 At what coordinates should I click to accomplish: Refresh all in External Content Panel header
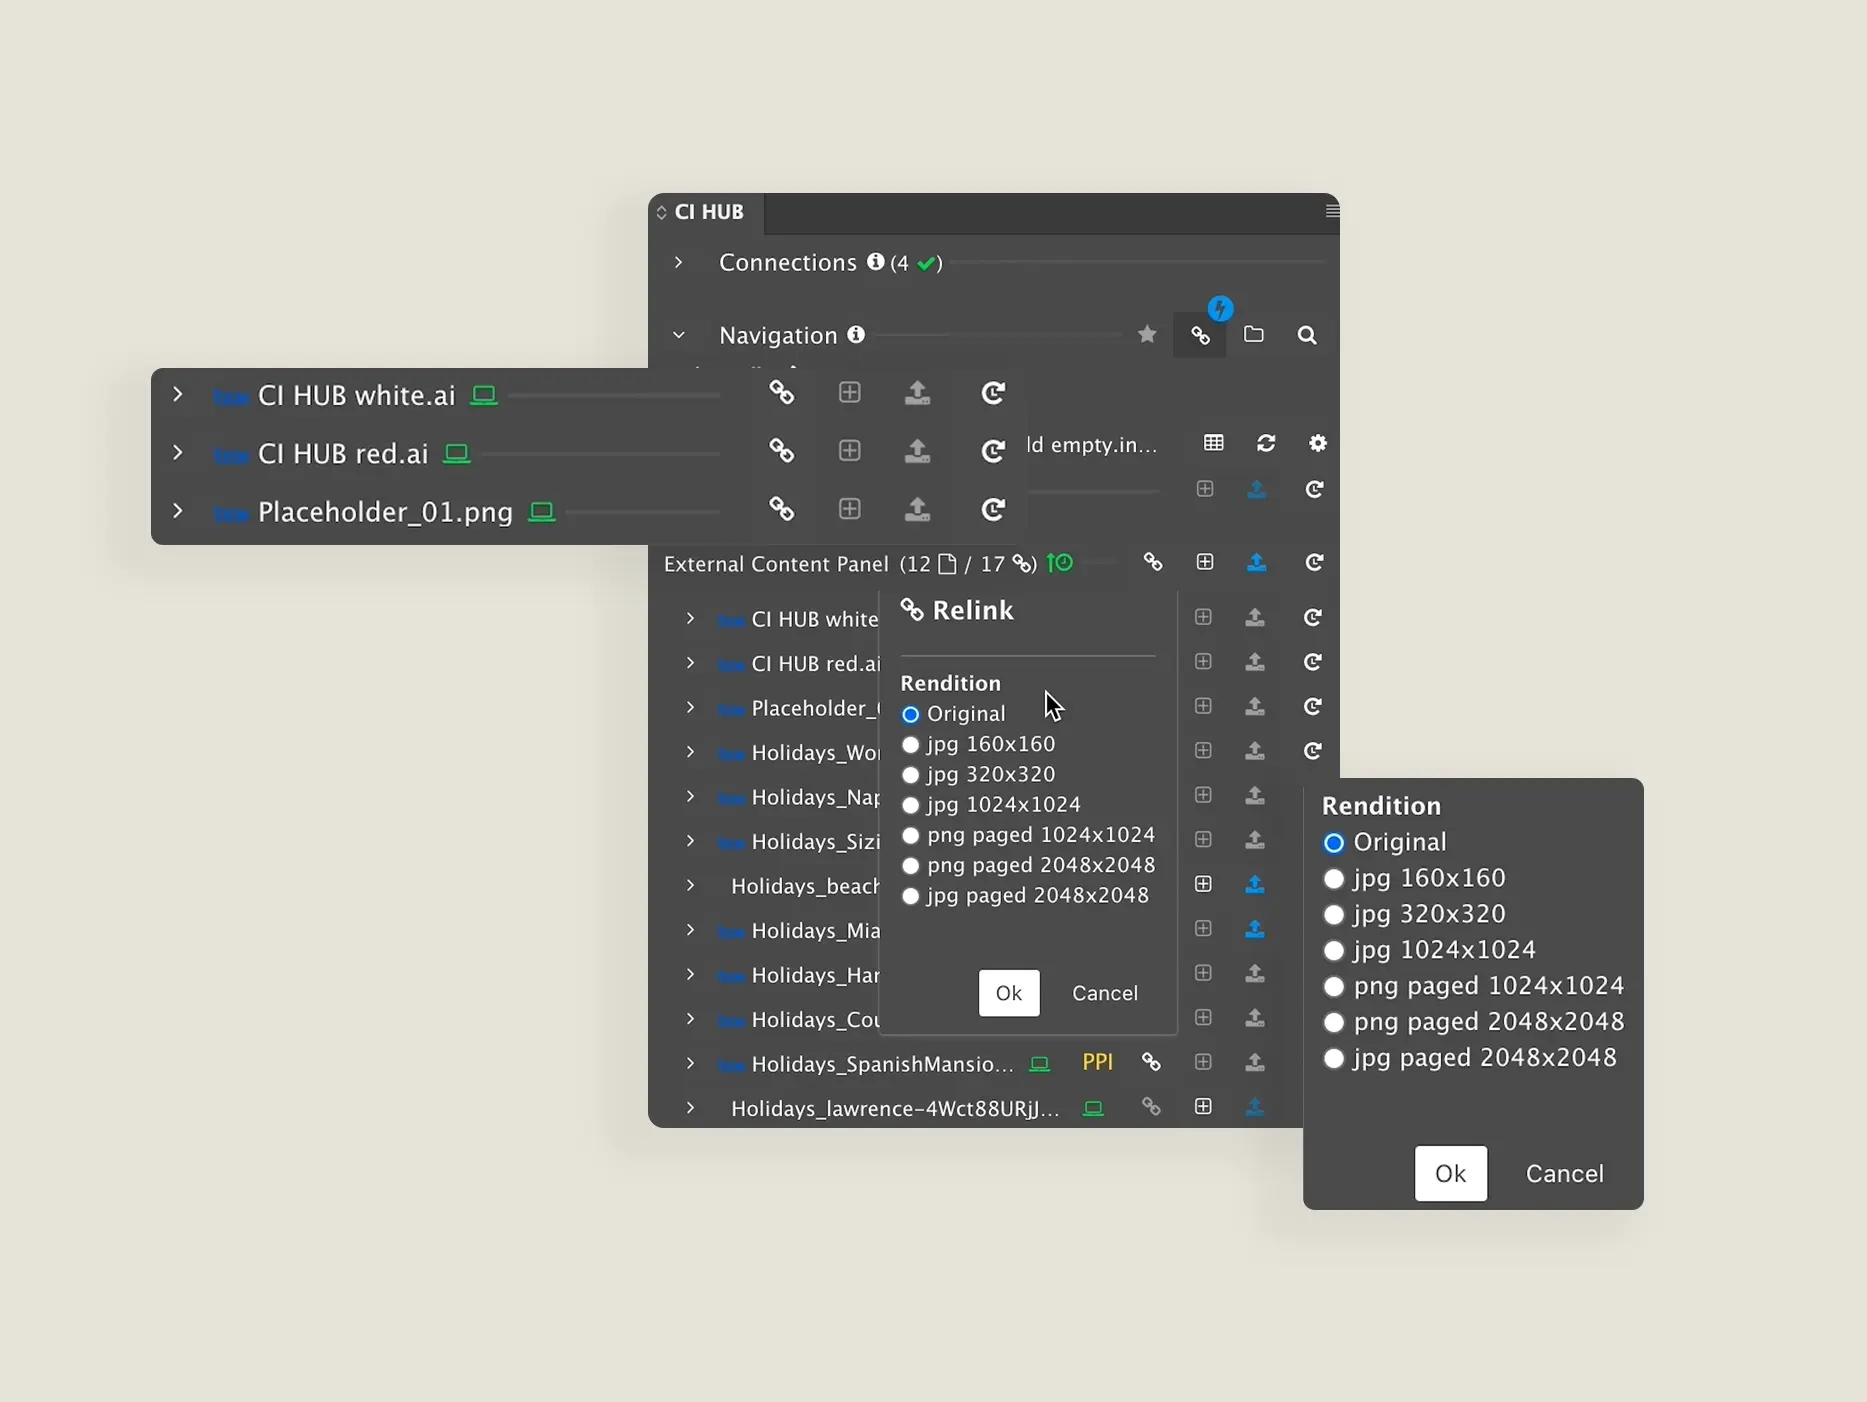click(1314, 563)
